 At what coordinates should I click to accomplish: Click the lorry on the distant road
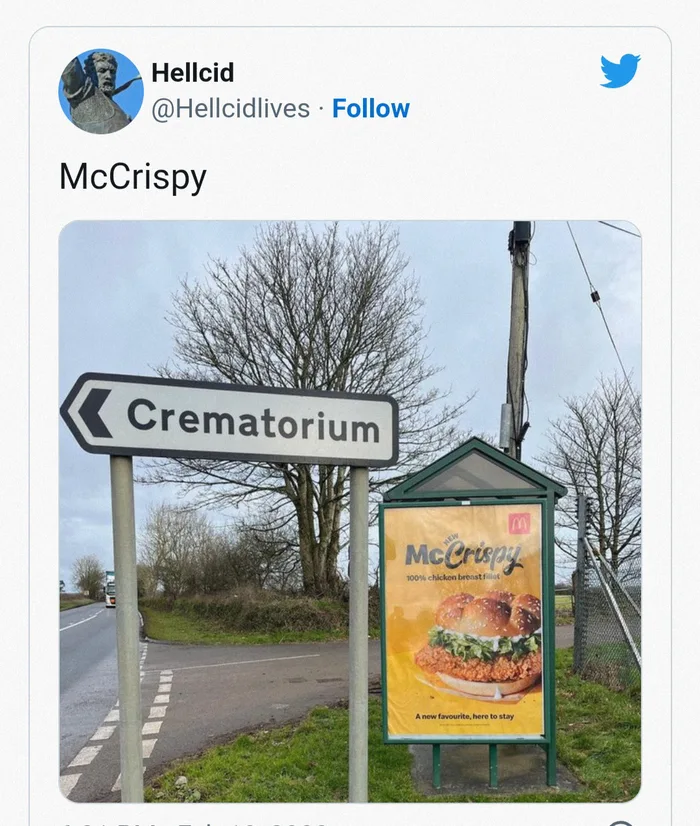[x=110, y=589]
